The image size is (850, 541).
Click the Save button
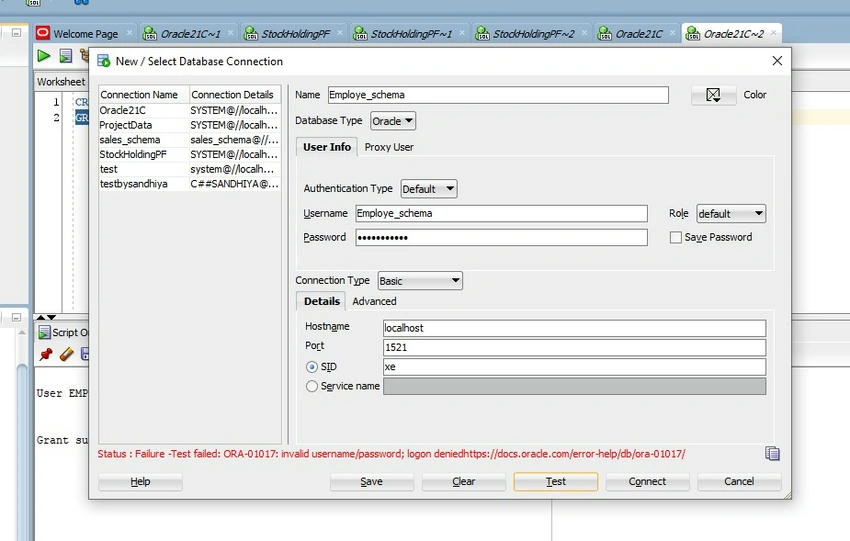(371, 481)
